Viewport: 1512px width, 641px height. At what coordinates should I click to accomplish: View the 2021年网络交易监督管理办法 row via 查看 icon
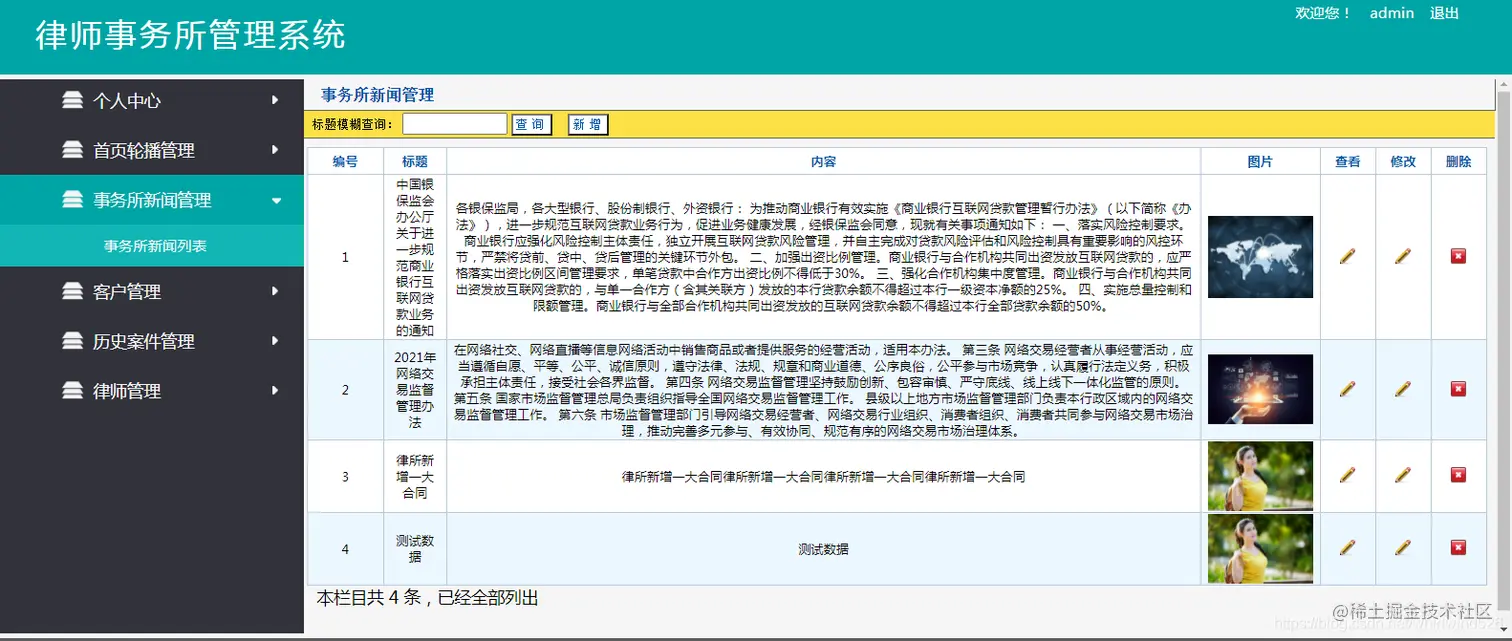tap(1347, 389)
